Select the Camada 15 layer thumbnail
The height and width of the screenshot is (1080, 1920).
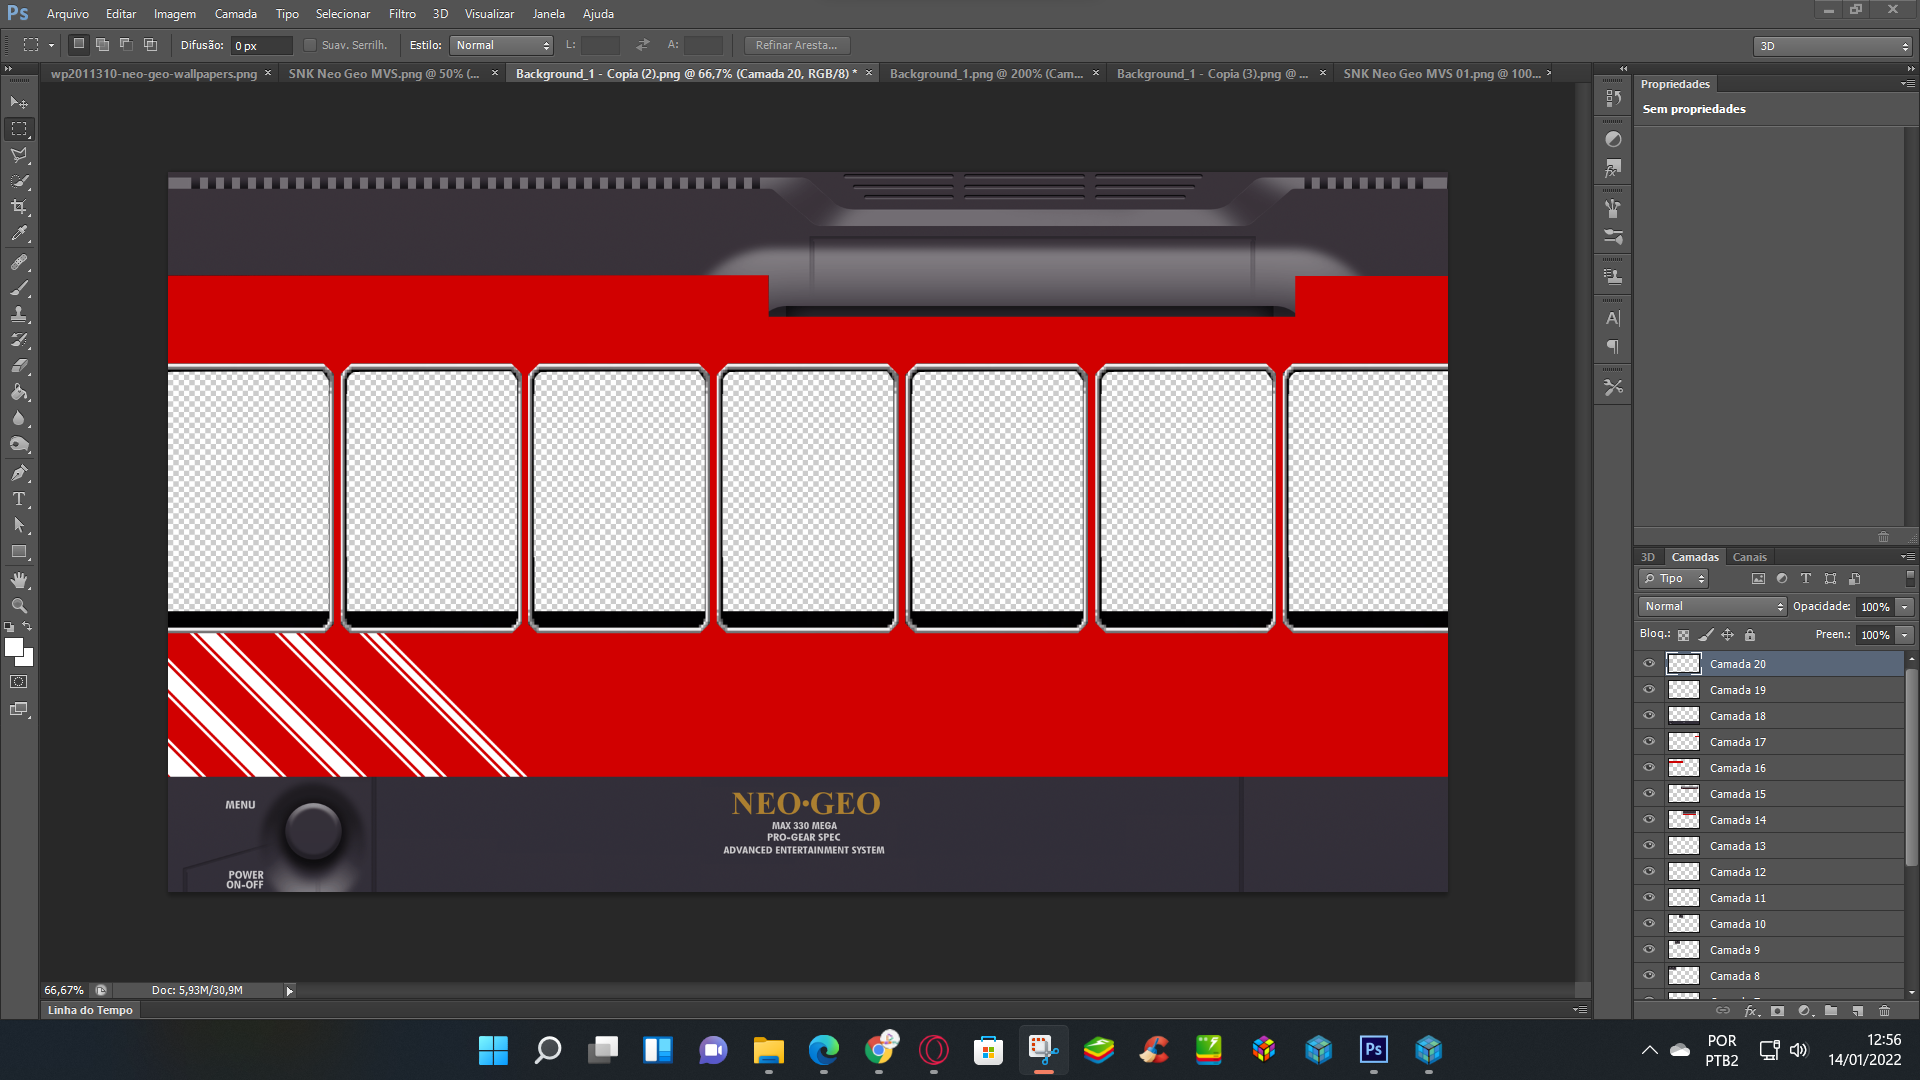(1684, 793)
